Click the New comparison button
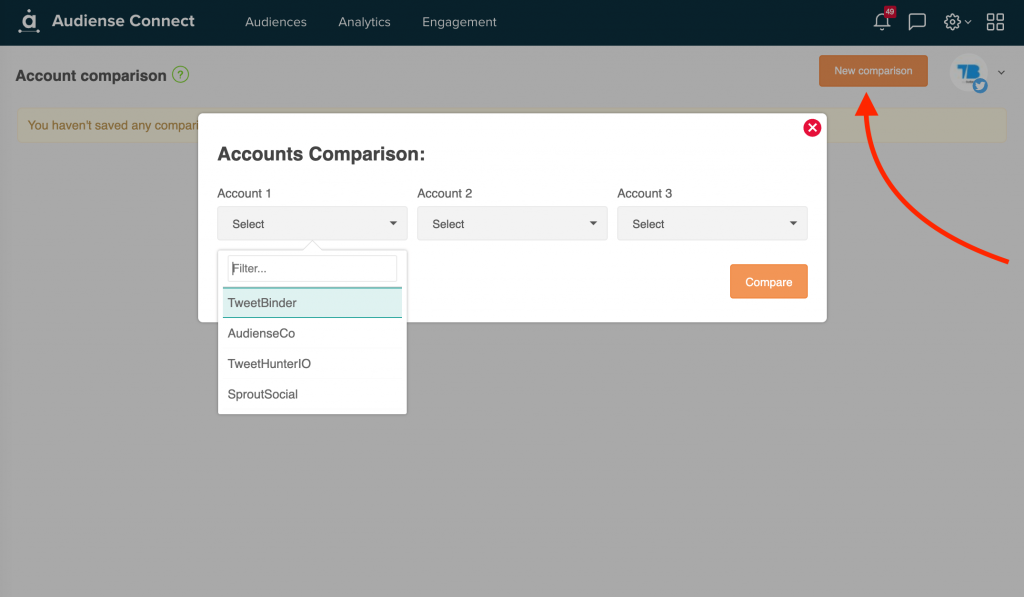1024x597 pixels. point(873,71)
